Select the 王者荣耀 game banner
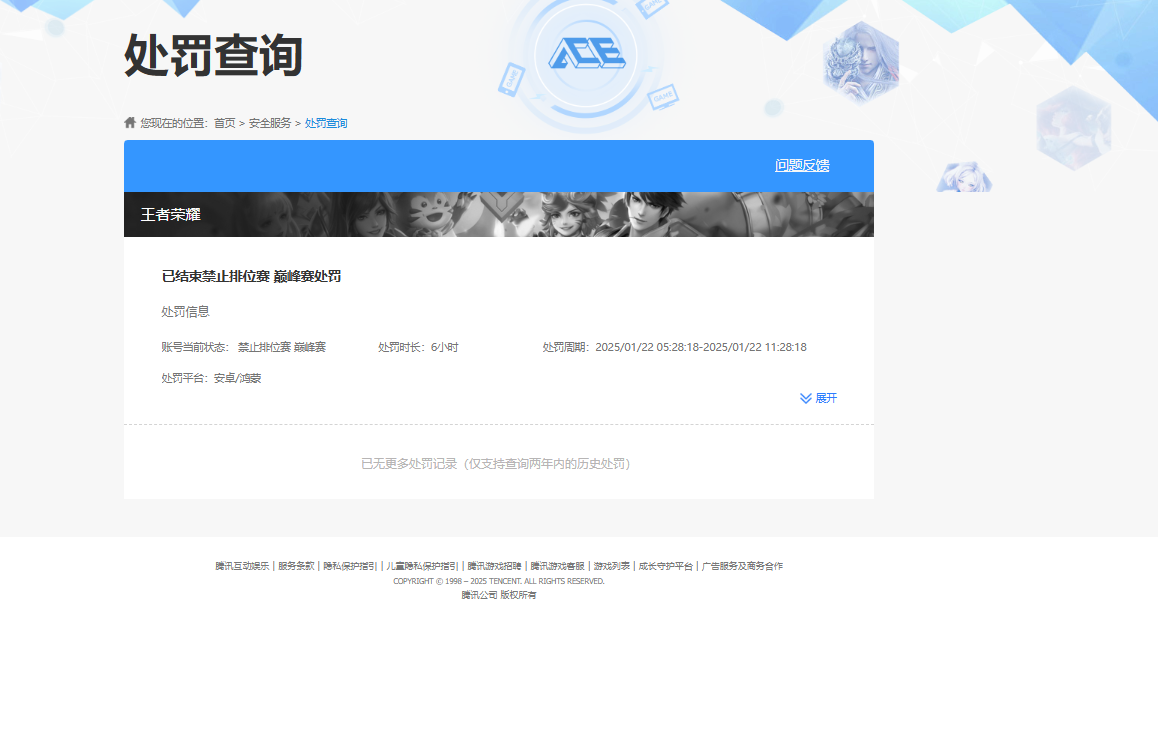Viewport: 1158px width, 735px height. click(498, 213)
